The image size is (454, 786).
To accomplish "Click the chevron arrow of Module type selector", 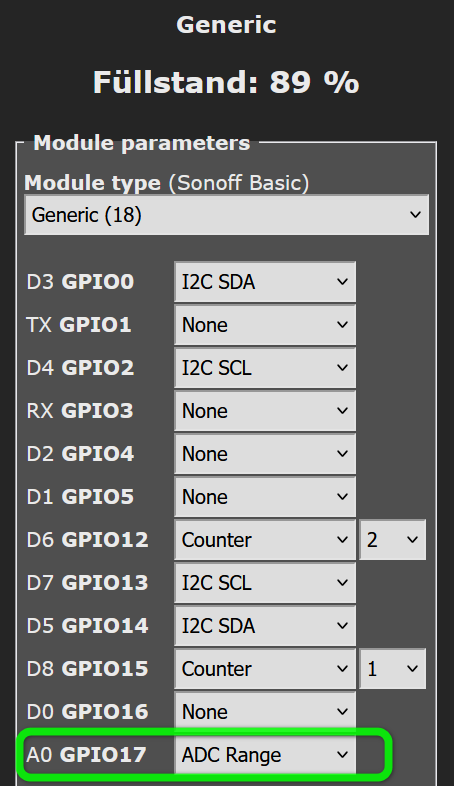I will tap(415, 215).
